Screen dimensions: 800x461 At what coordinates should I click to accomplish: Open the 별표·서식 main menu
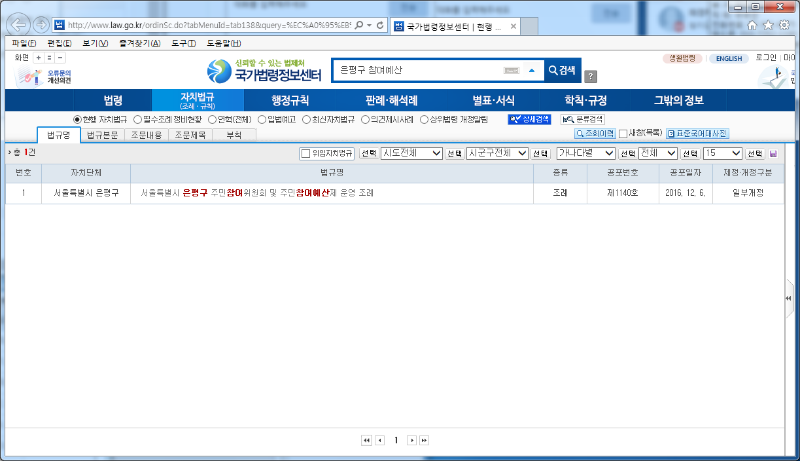click(493, 100)
